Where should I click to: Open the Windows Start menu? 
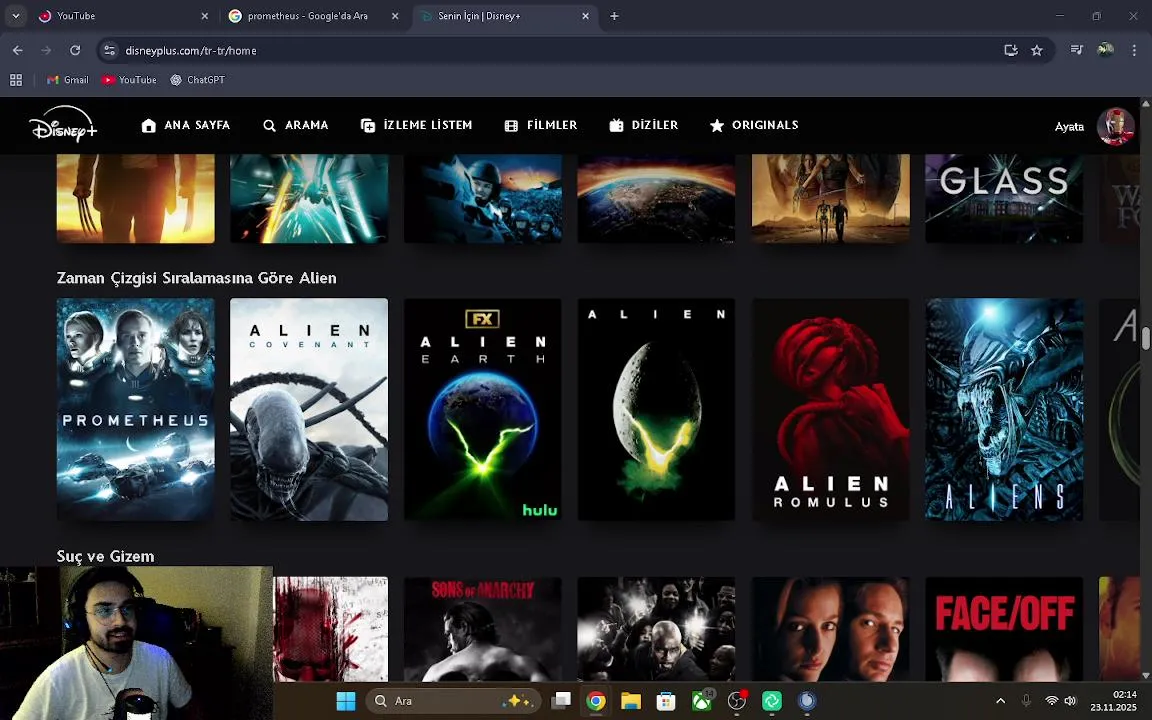tap(345, 701)
